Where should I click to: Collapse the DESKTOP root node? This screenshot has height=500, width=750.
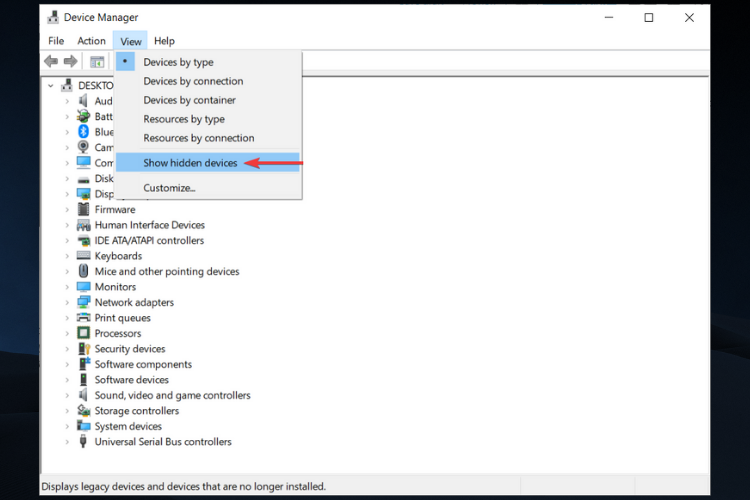(x=51, y=86)
